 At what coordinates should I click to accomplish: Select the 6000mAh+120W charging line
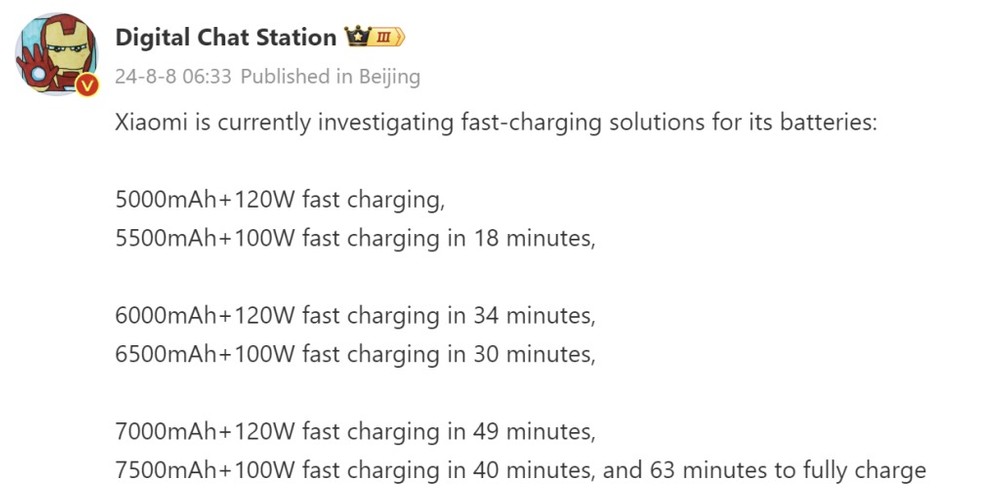click(x=355, y=316)
